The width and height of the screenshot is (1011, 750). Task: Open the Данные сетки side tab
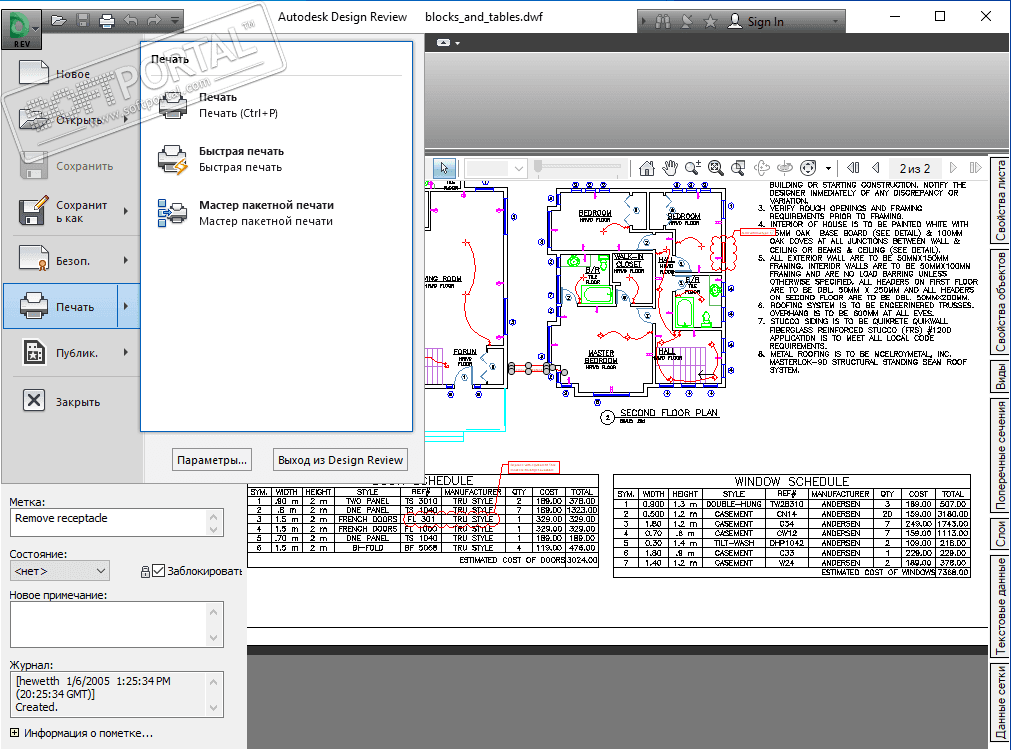1000,702
